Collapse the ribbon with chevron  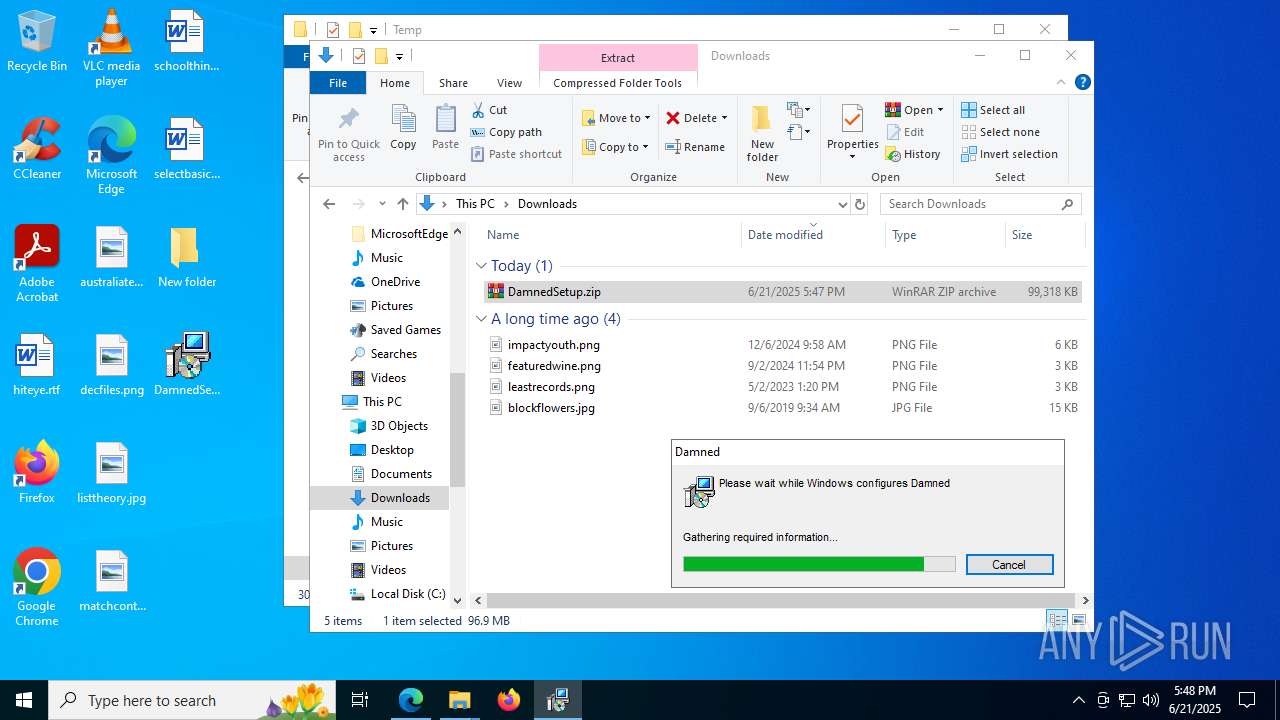pyautogui.click(x=1061, y=83)
